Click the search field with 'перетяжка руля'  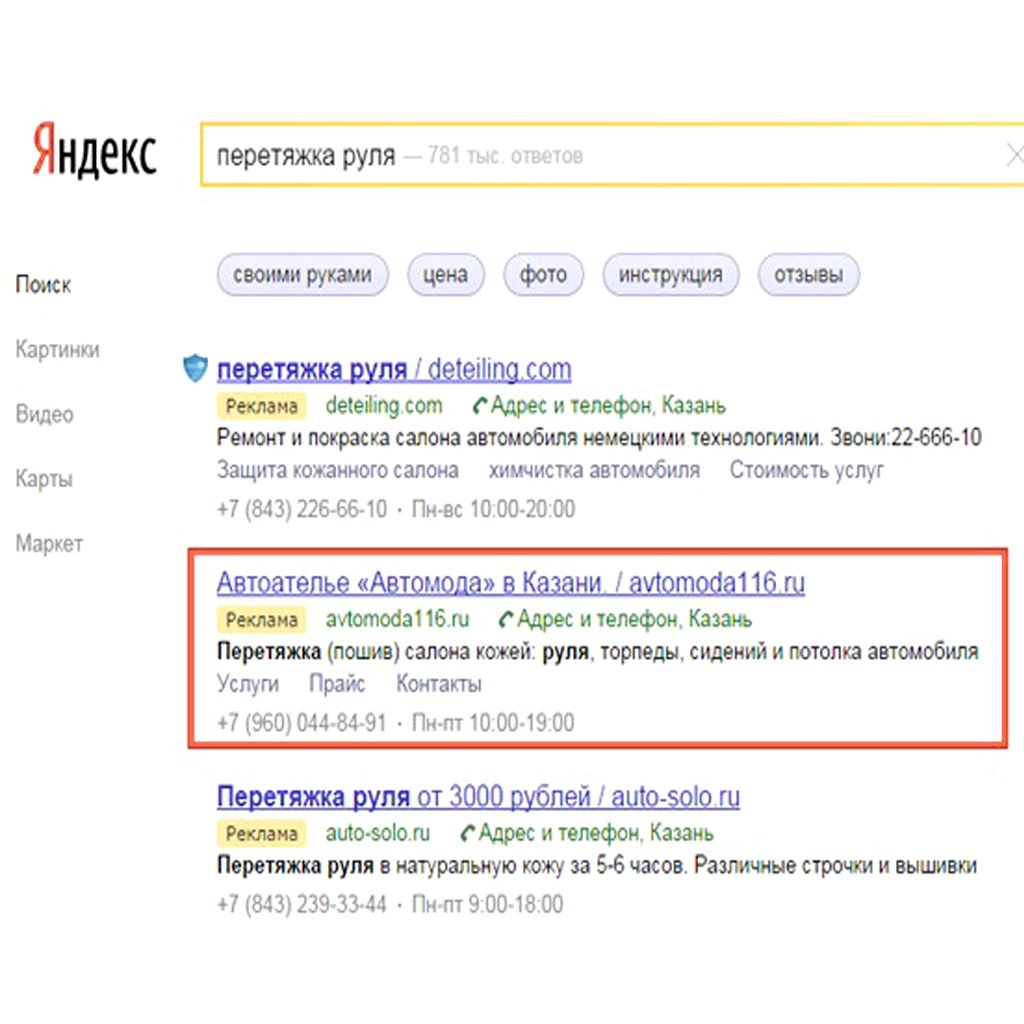pos(600,155)
